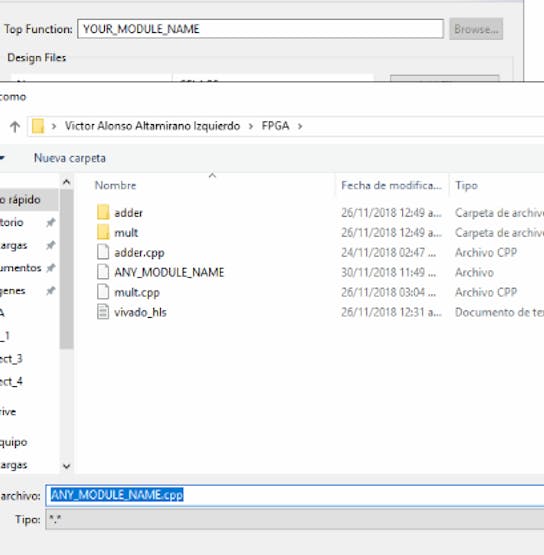Click the FPGA breadcrumb in the path
544x555 pixels.
click(275, 126)
